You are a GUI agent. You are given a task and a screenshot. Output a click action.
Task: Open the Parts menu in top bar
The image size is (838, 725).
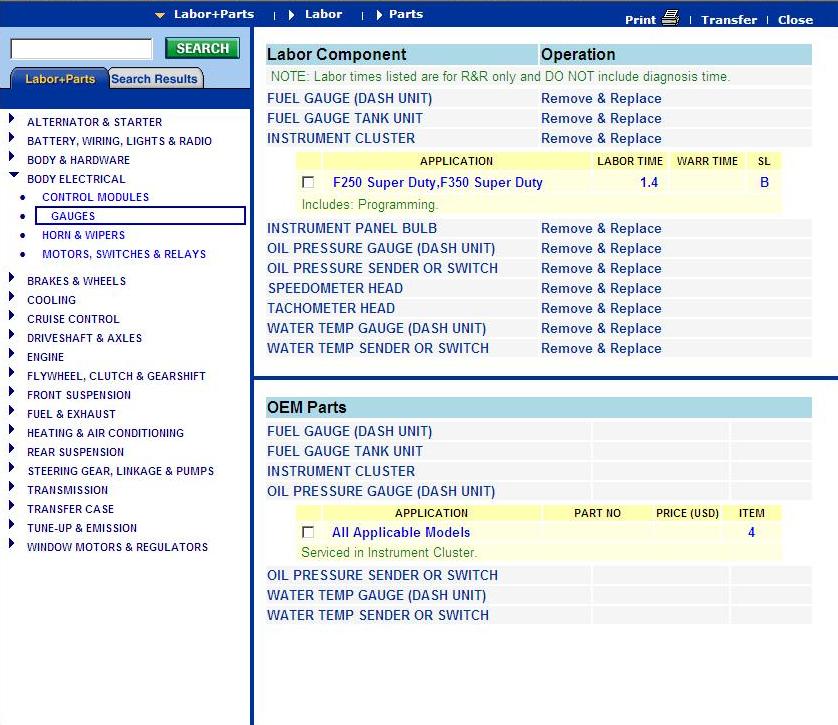coord(405,14)
